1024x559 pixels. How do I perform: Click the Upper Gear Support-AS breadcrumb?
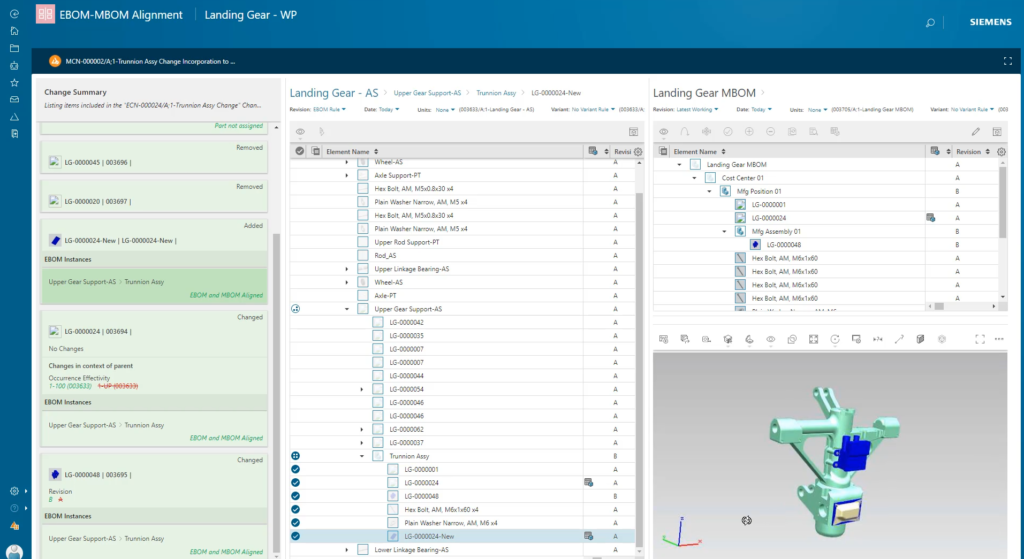[427, 93]
